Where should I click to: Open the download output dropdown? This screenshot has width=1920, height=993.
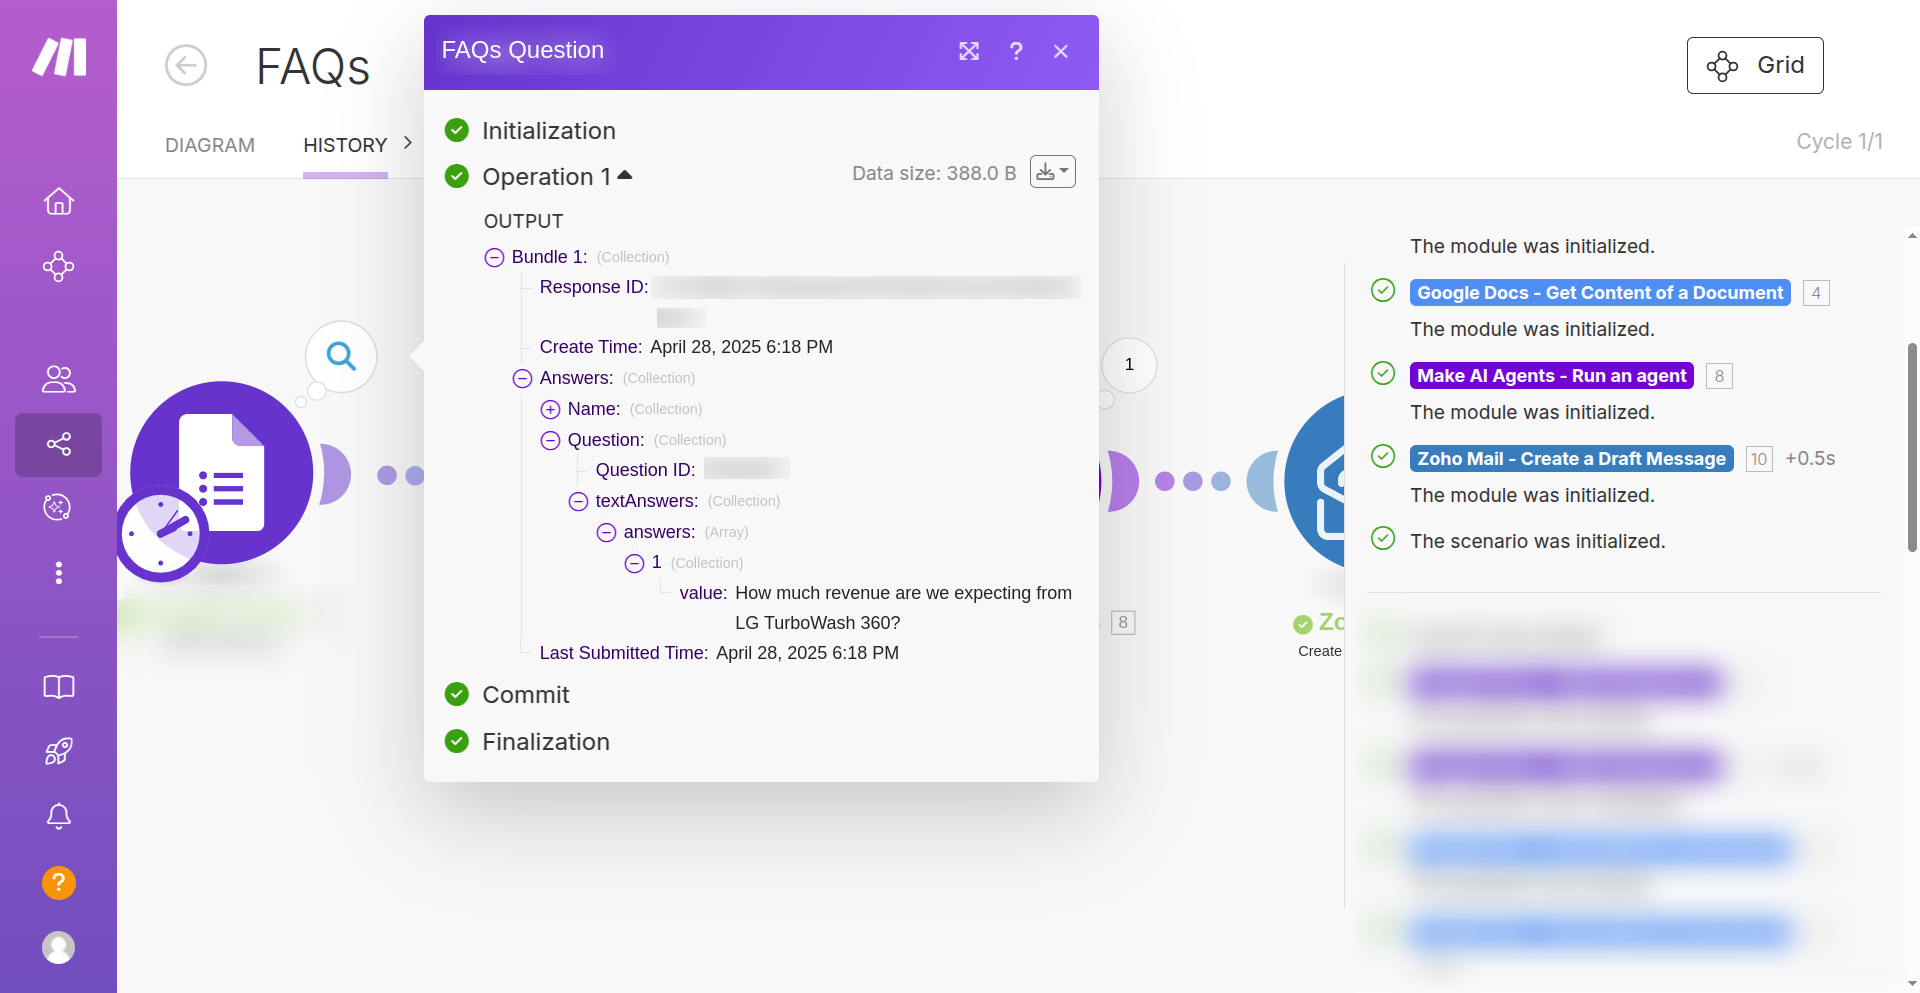click(x=1052, y=172)
